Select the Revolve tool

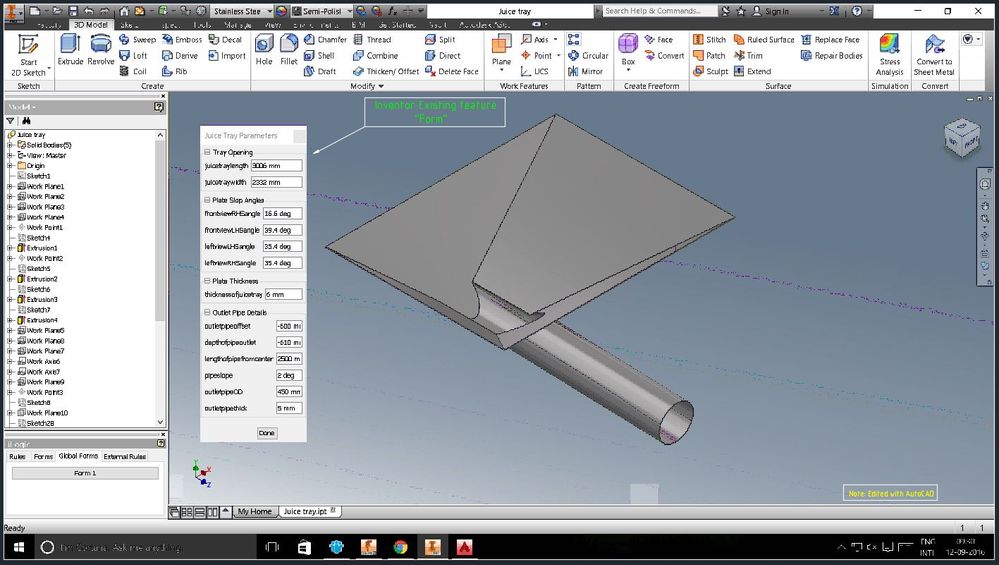[x=101, y=50]
